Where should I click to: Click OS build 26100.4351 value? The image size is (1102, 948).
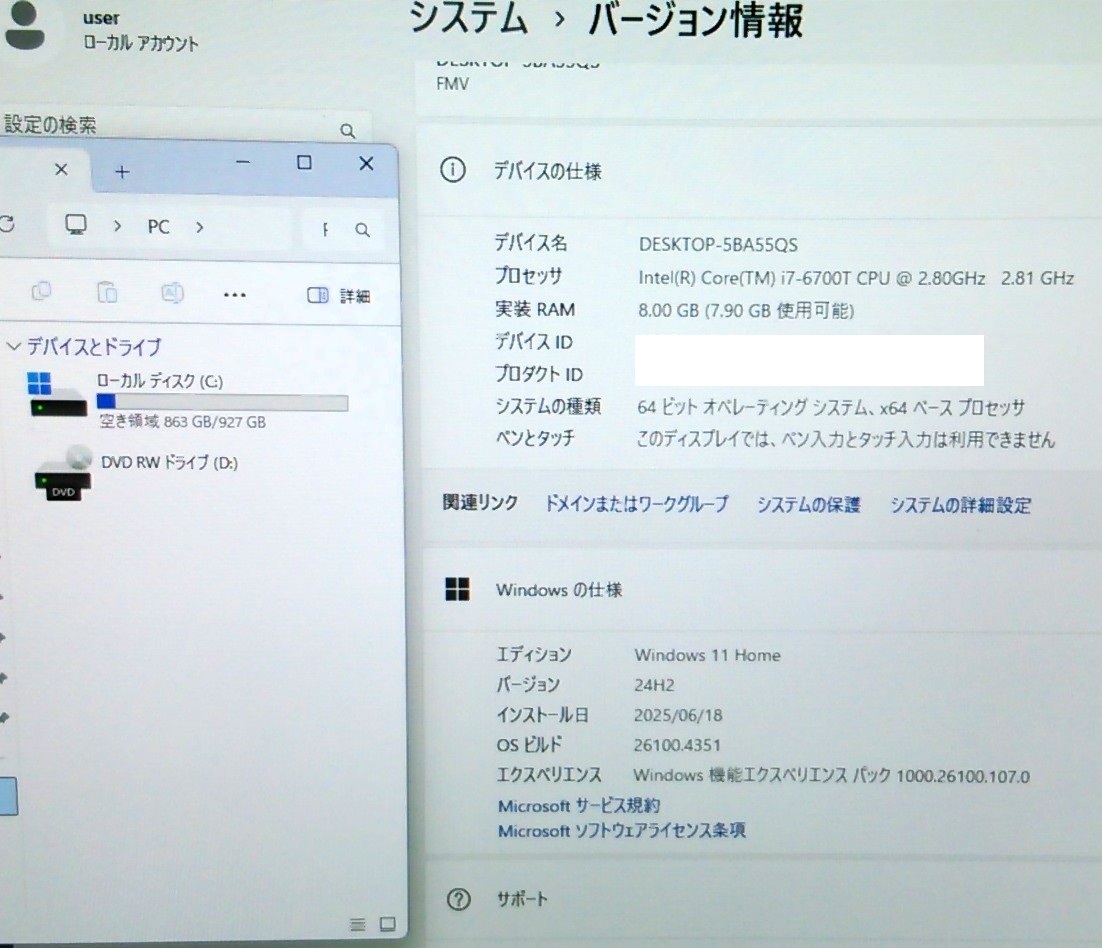coord(678,745)
